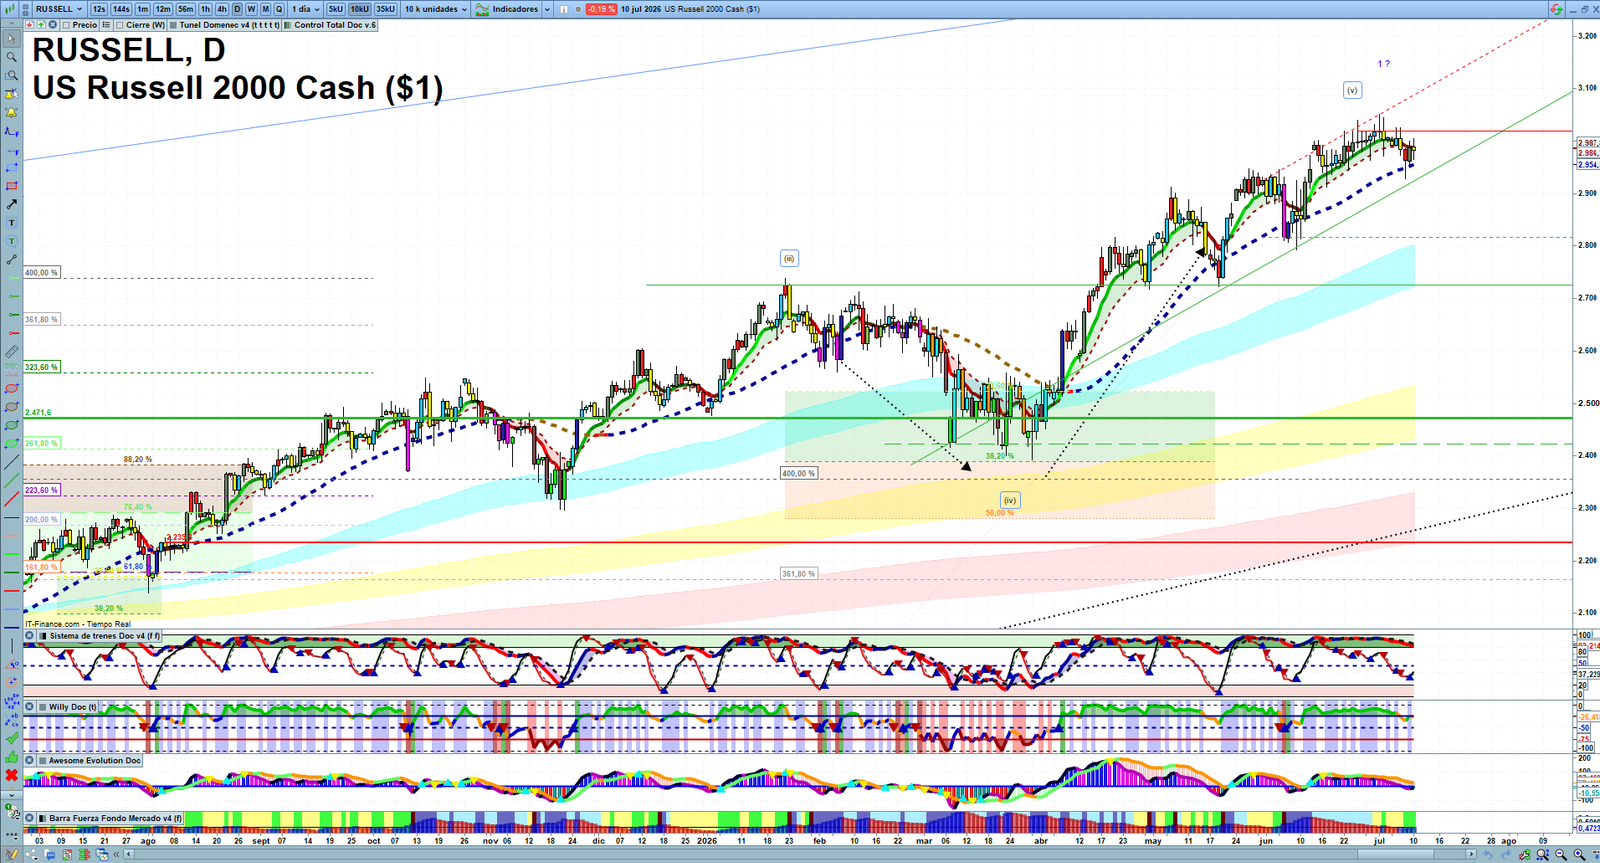Select the 4h timeframe
Screen dimensions: 1600x863
(222, 9)
